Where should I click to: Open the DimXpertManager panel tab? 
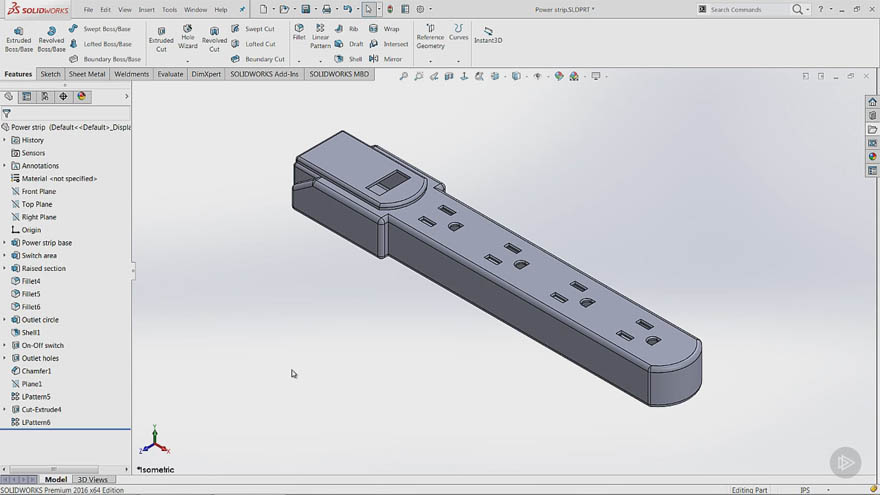point(63,97)
